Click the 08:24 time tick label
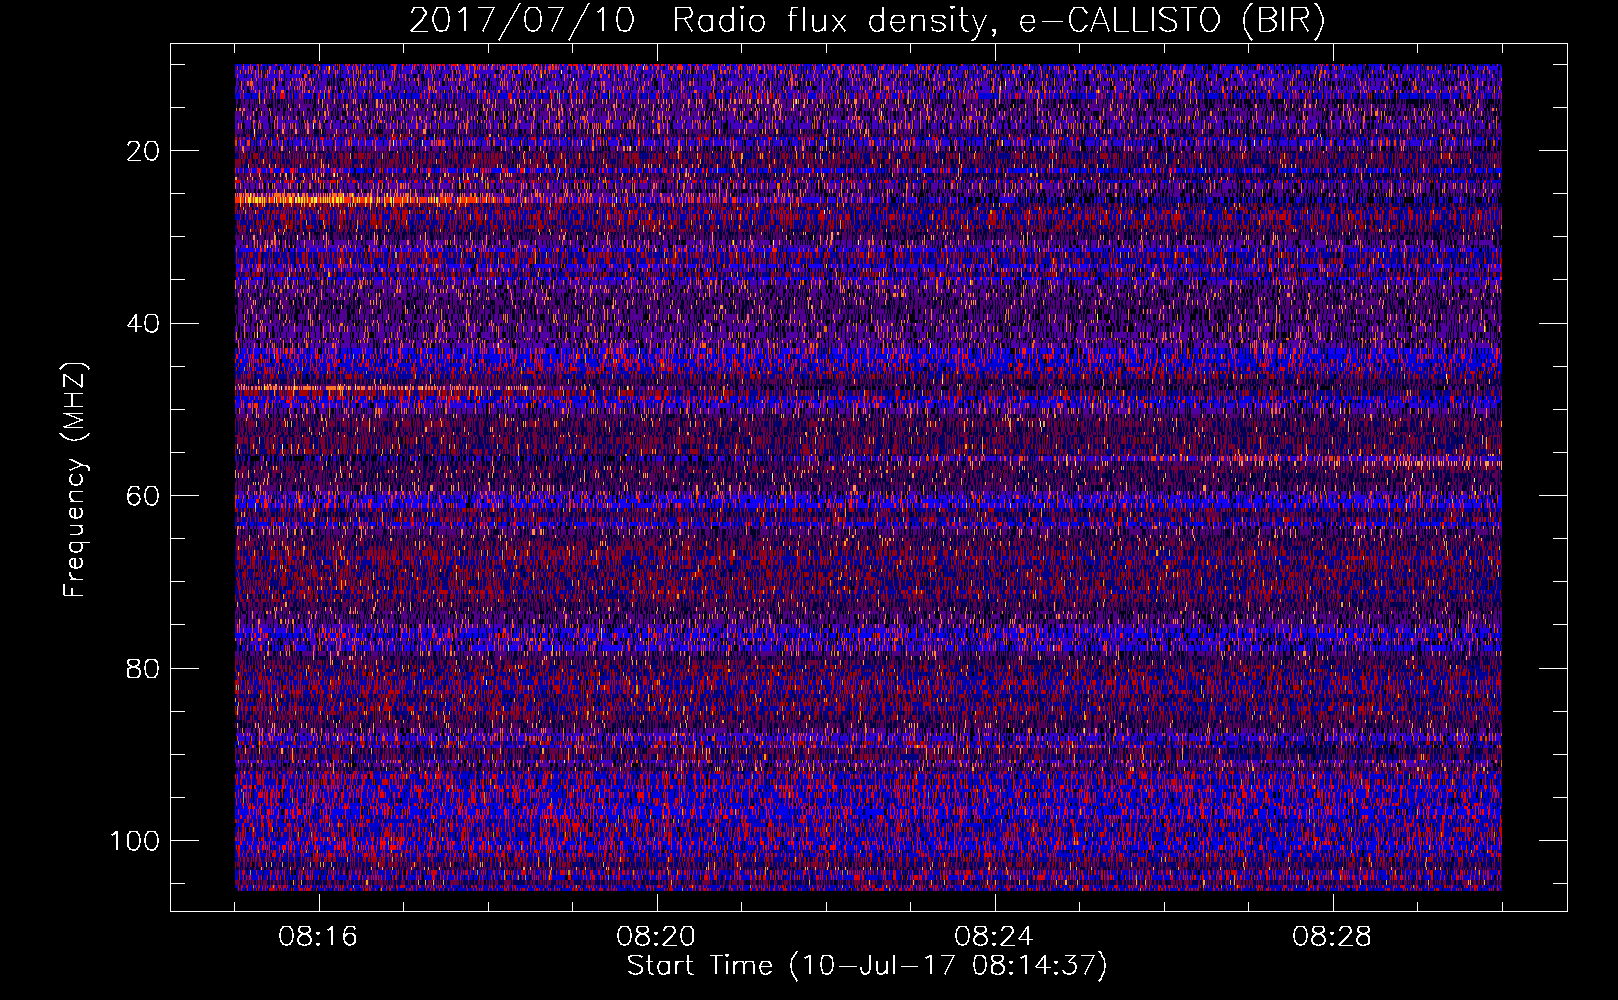 tap(994, 937)
